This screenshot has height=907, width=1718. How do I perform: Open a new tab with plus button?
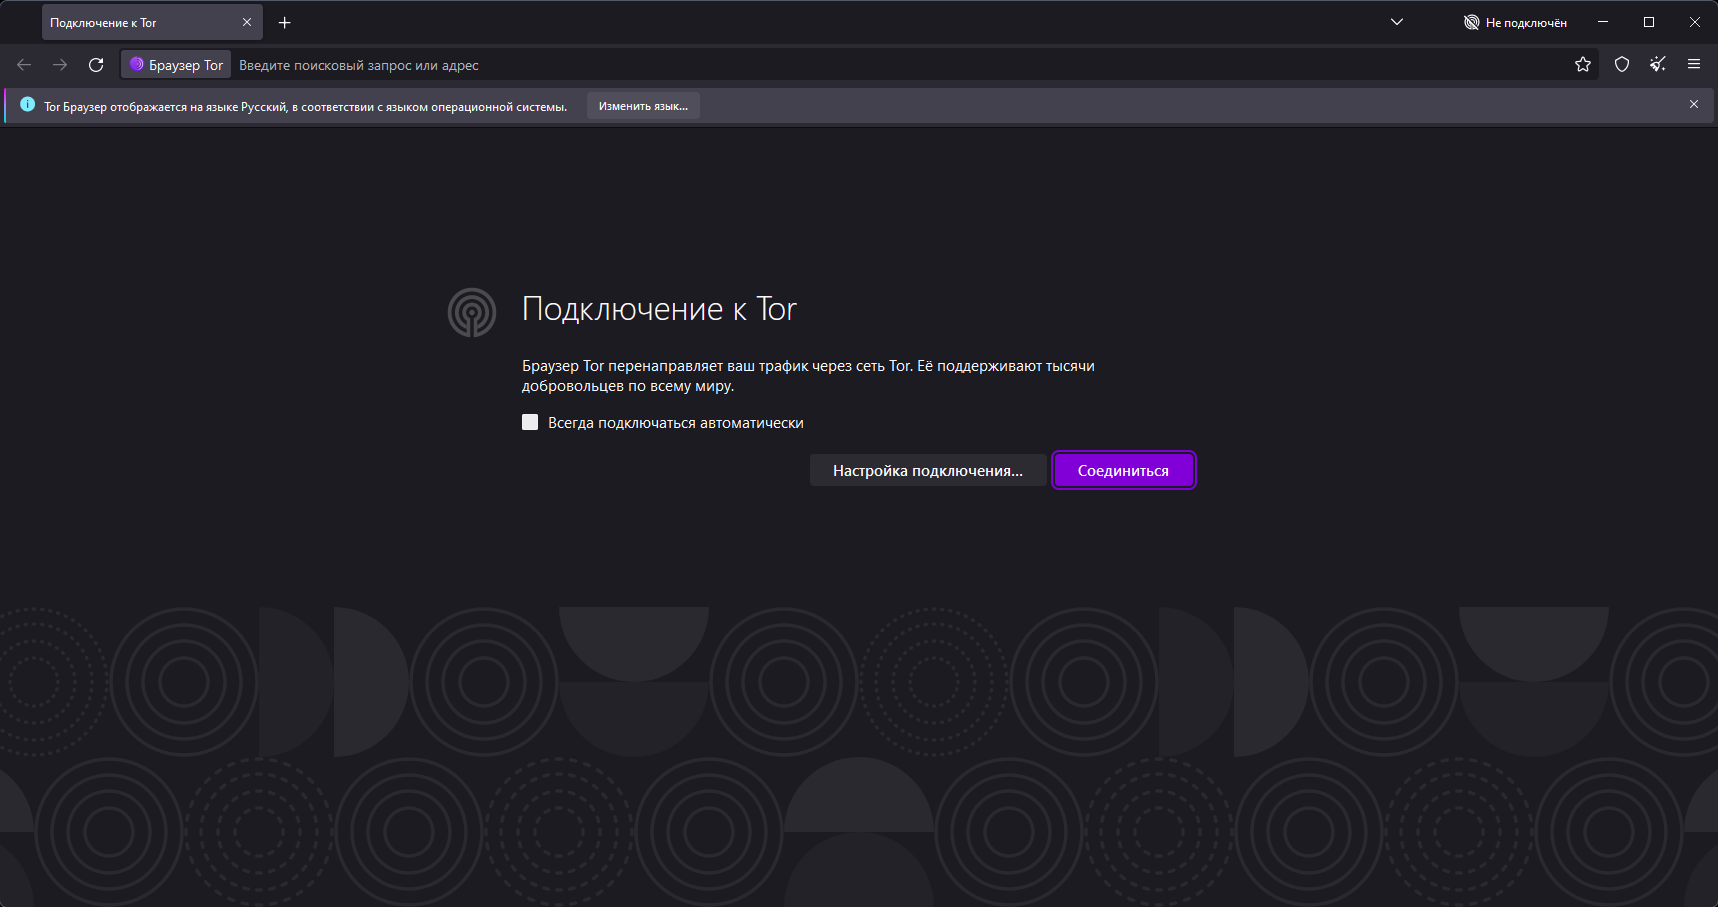[x=285, y=22]
